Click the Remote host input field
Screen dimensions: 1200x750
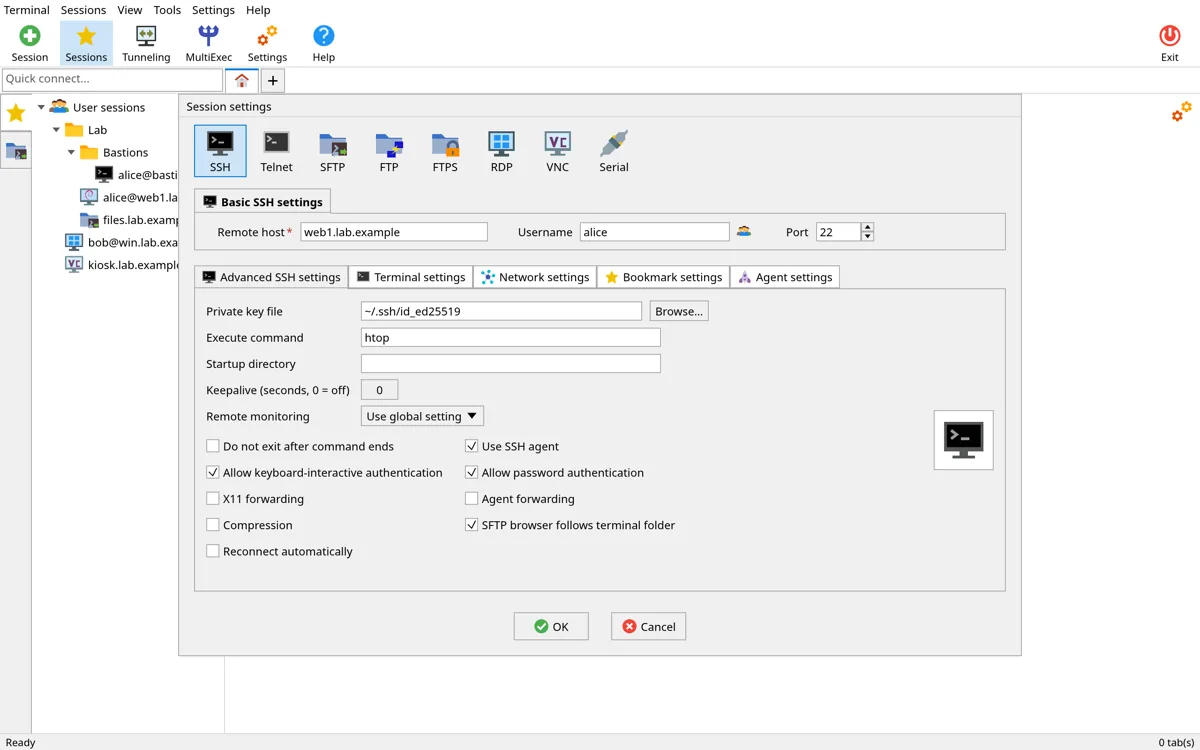tap(394, 232)
